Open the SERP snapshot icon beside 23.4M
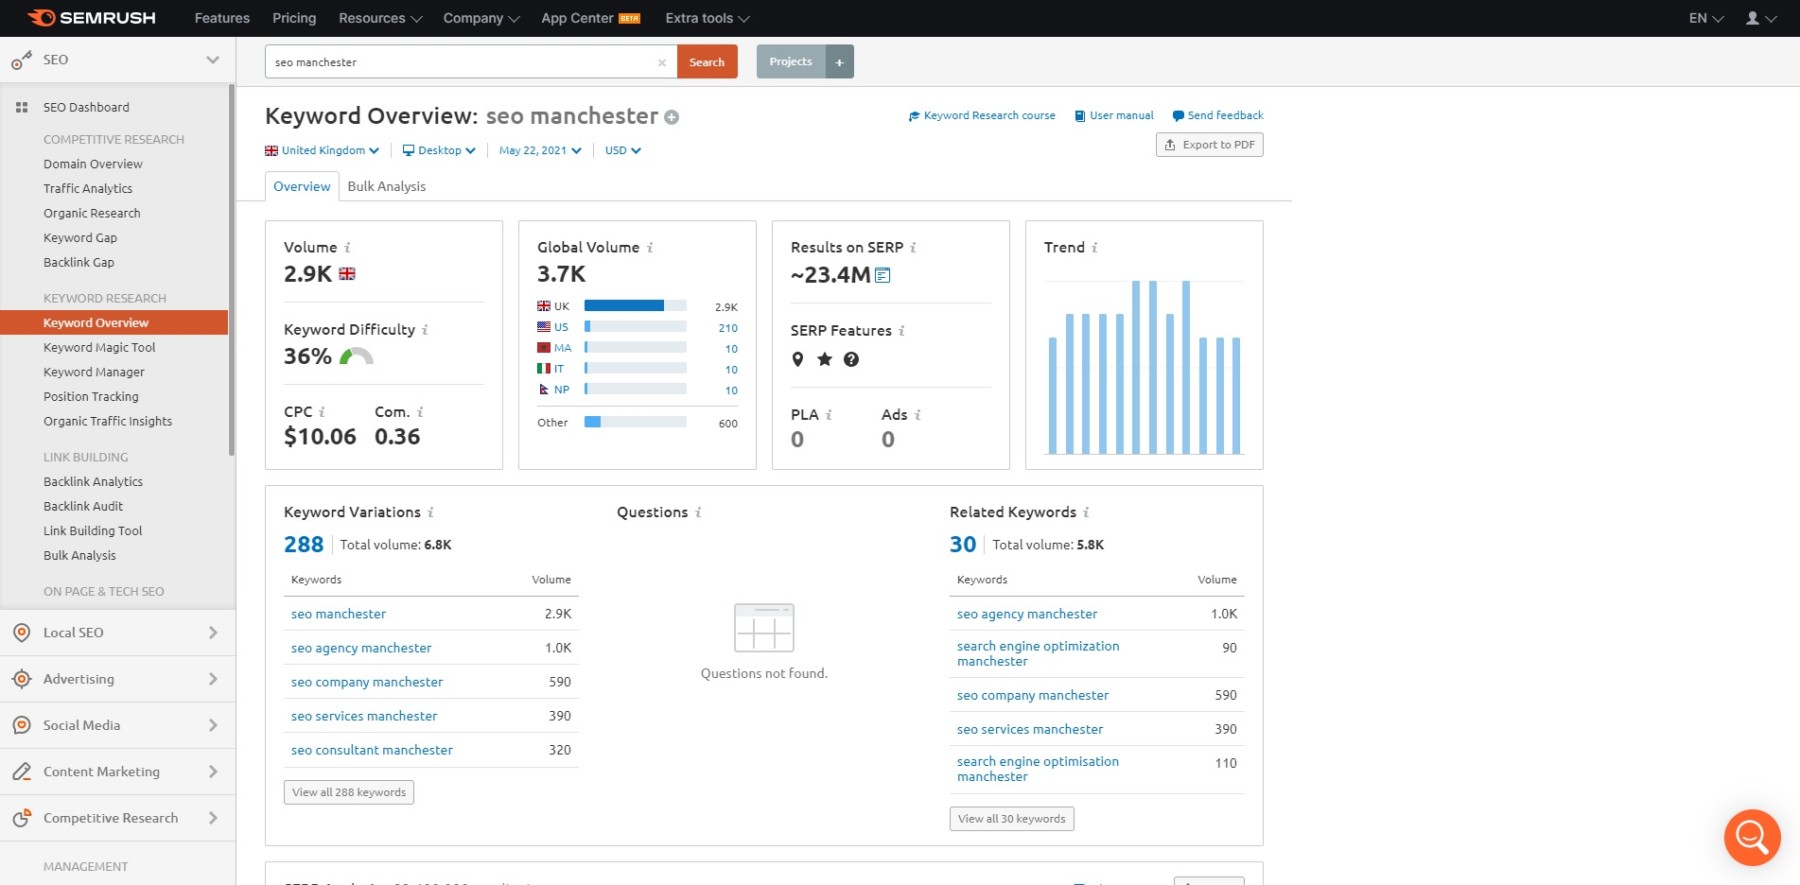The width and height of the screenshot is (1800, 885). (882, 275)
